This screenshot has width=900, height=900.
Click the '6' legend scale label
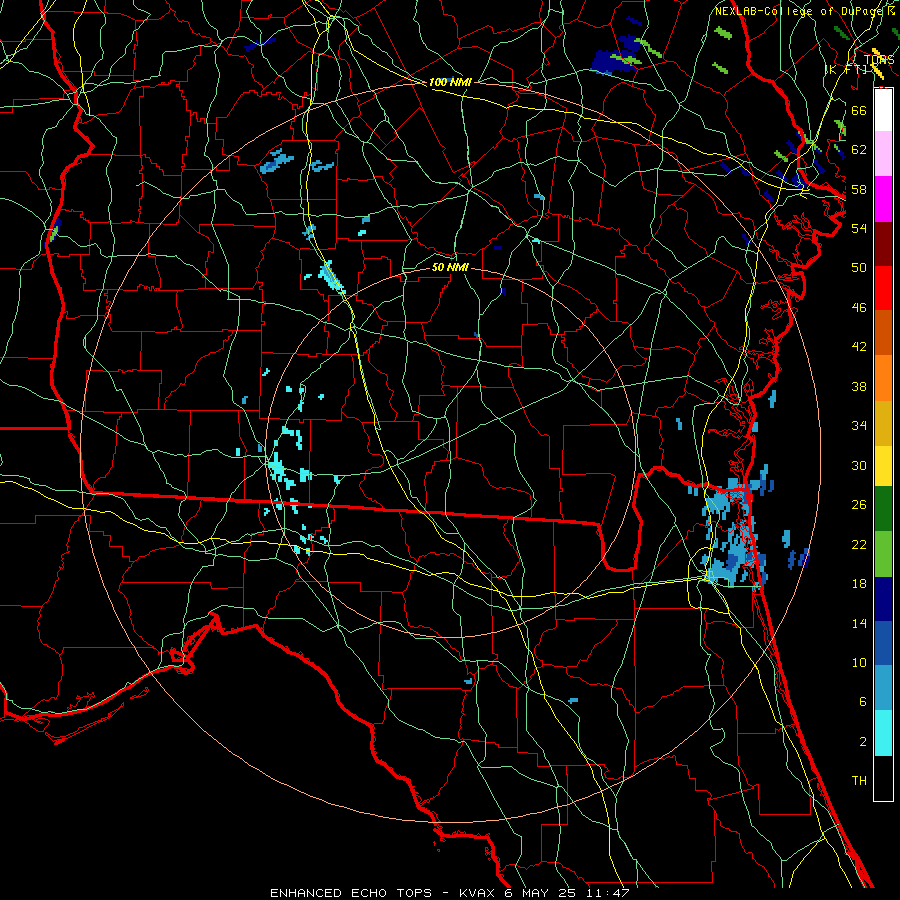(862, 702)
